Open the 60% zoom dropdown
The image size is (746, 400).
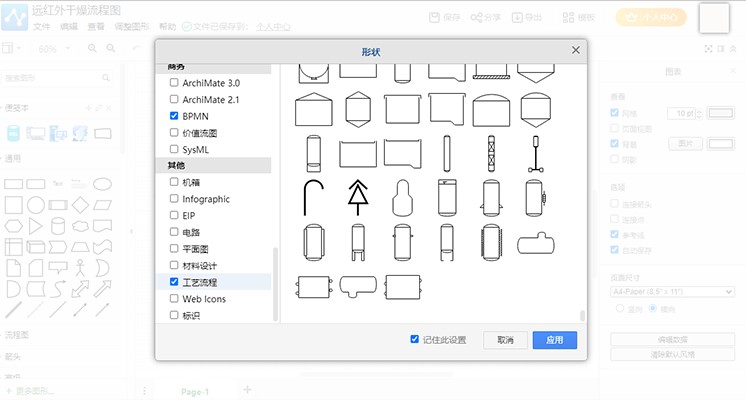click(x=53, y=49)
